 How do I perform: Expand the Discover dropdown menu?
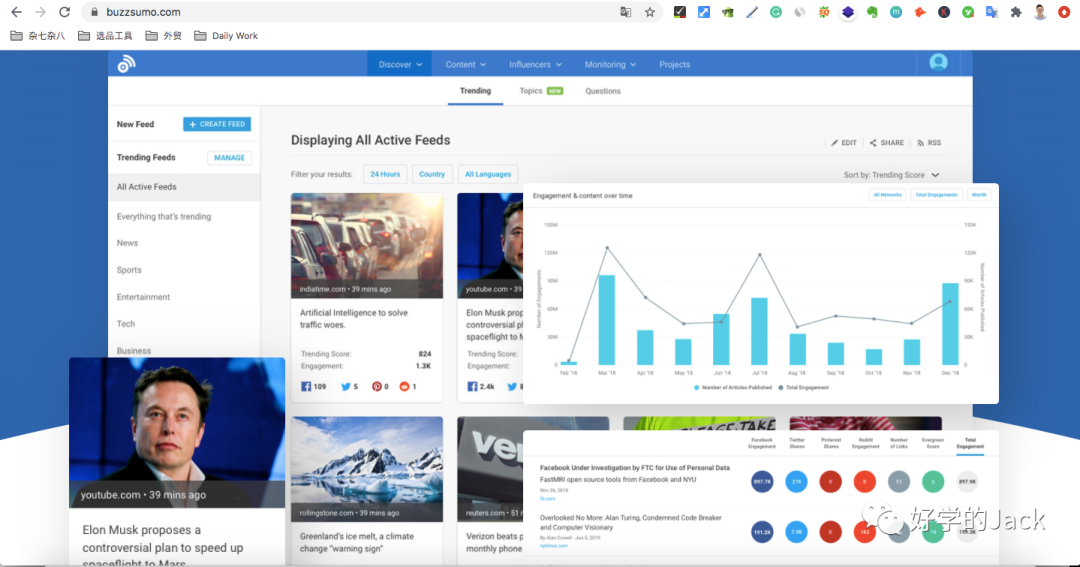click(400, 64)
